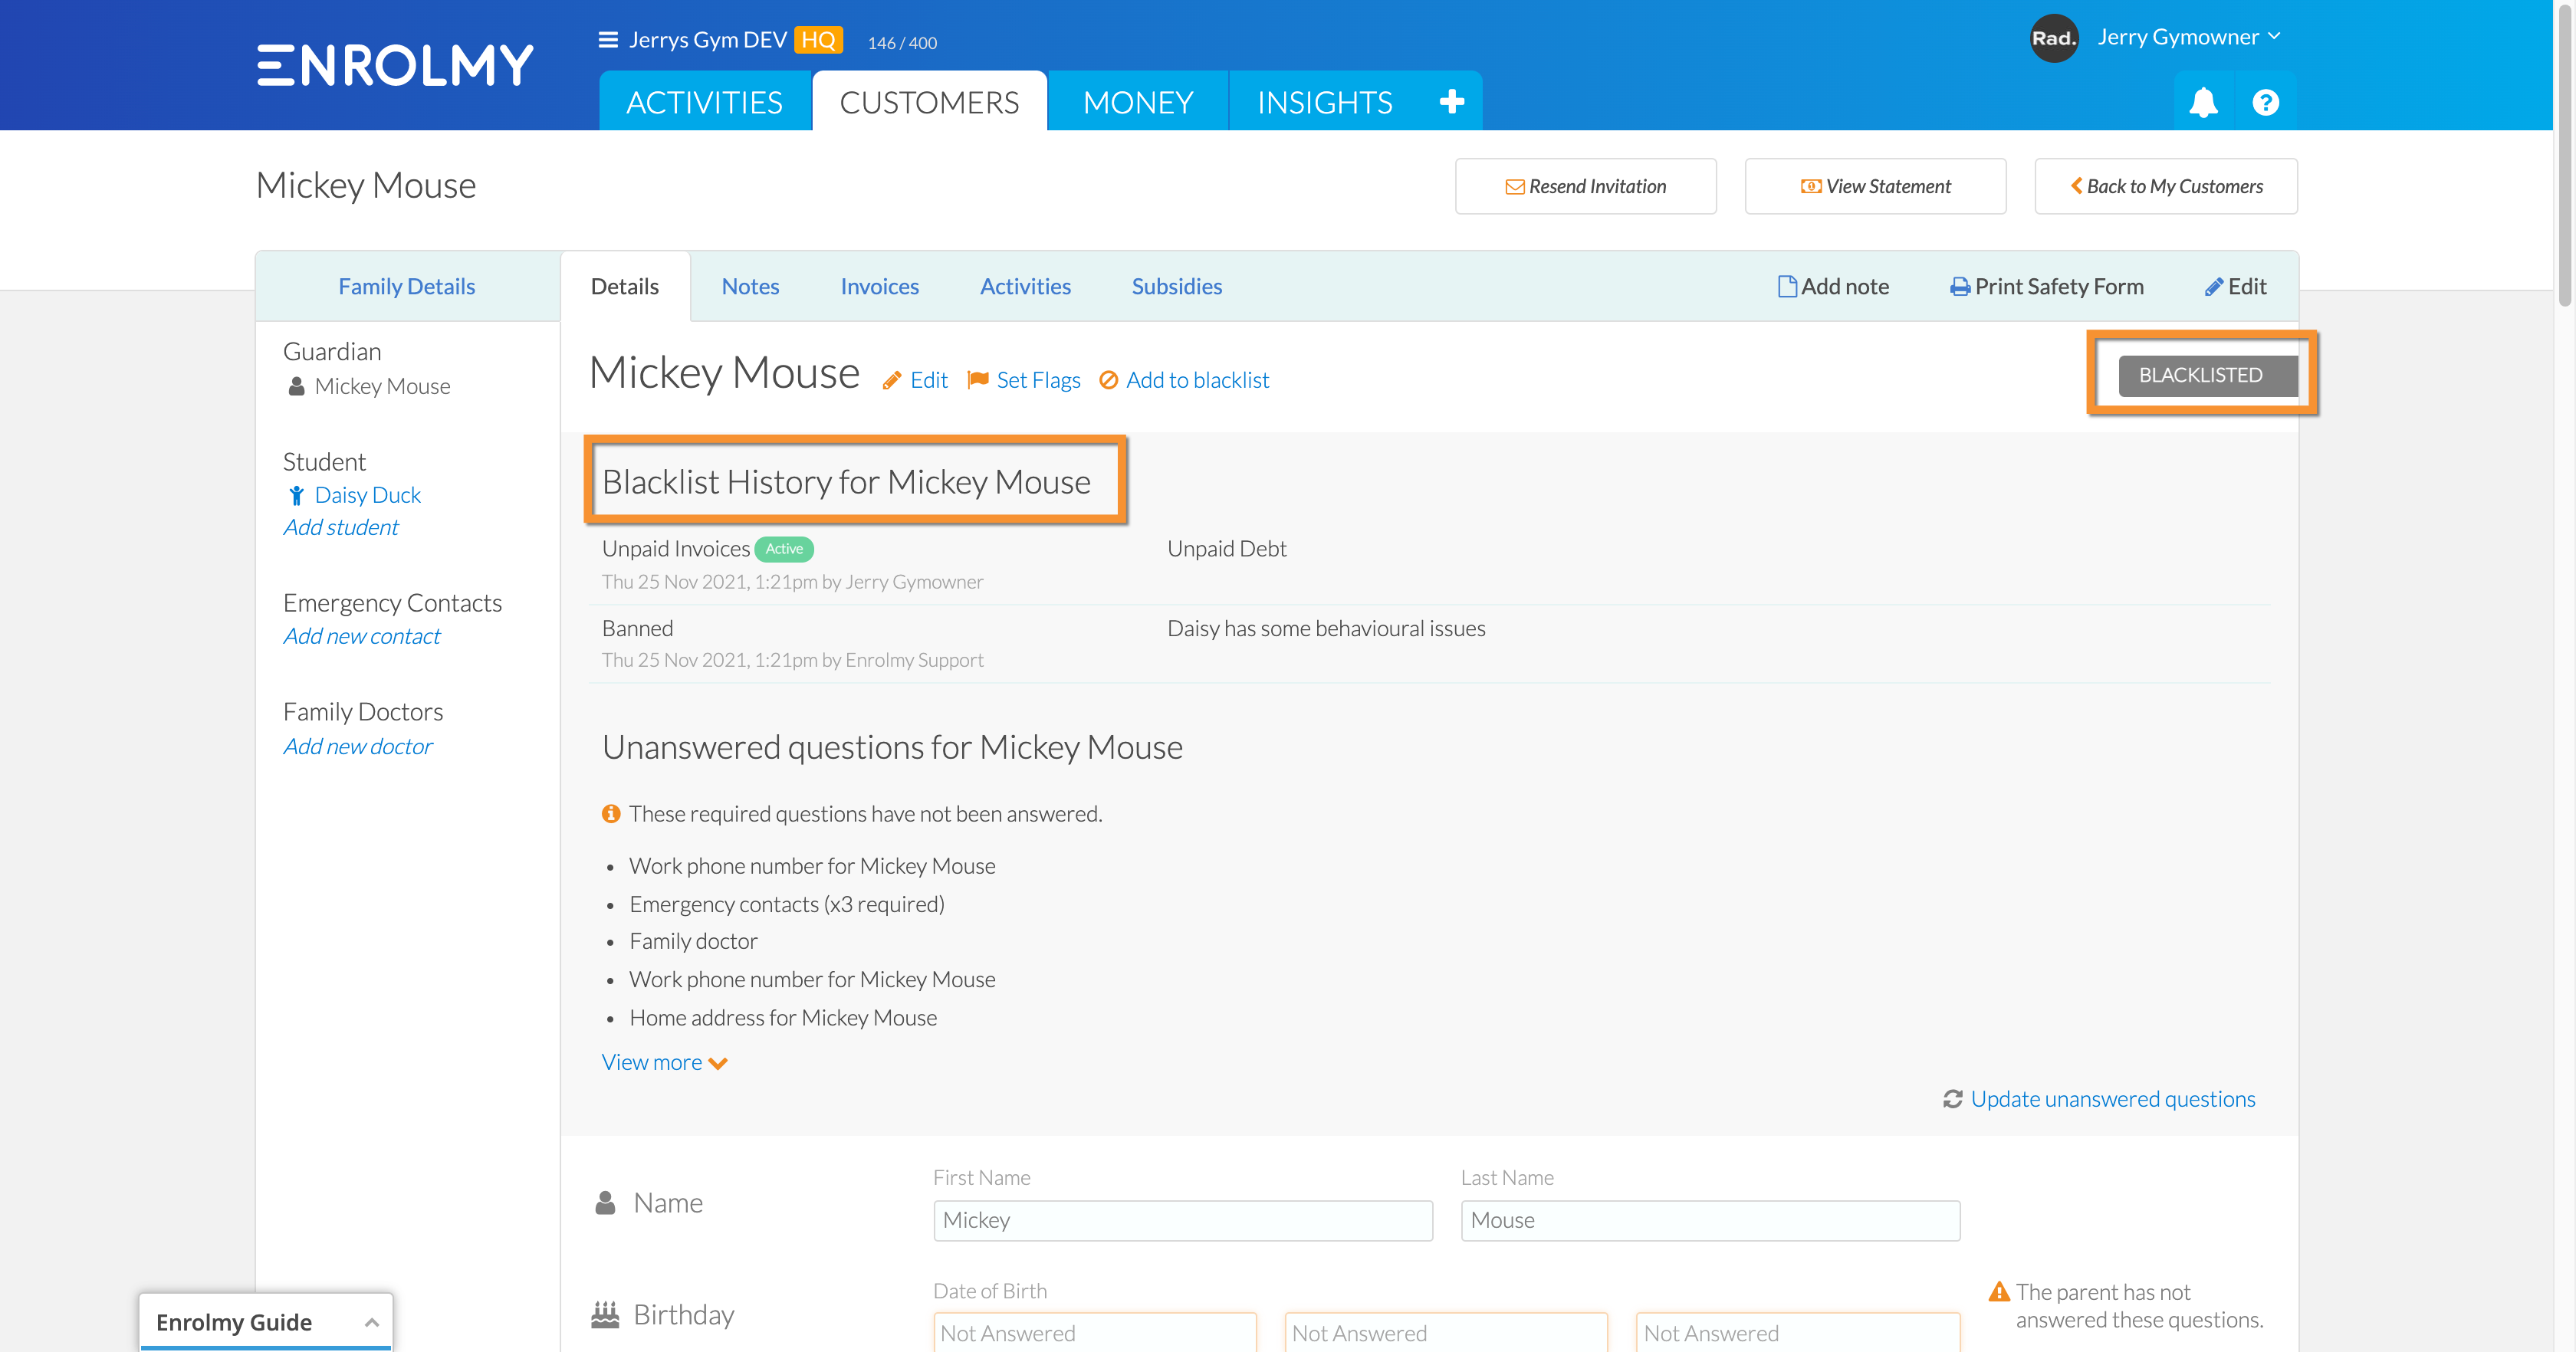This screenshot has height=1352, width=2576.
Task: Expand the Enrolmy Guide panel
Action: (266, 1322)
